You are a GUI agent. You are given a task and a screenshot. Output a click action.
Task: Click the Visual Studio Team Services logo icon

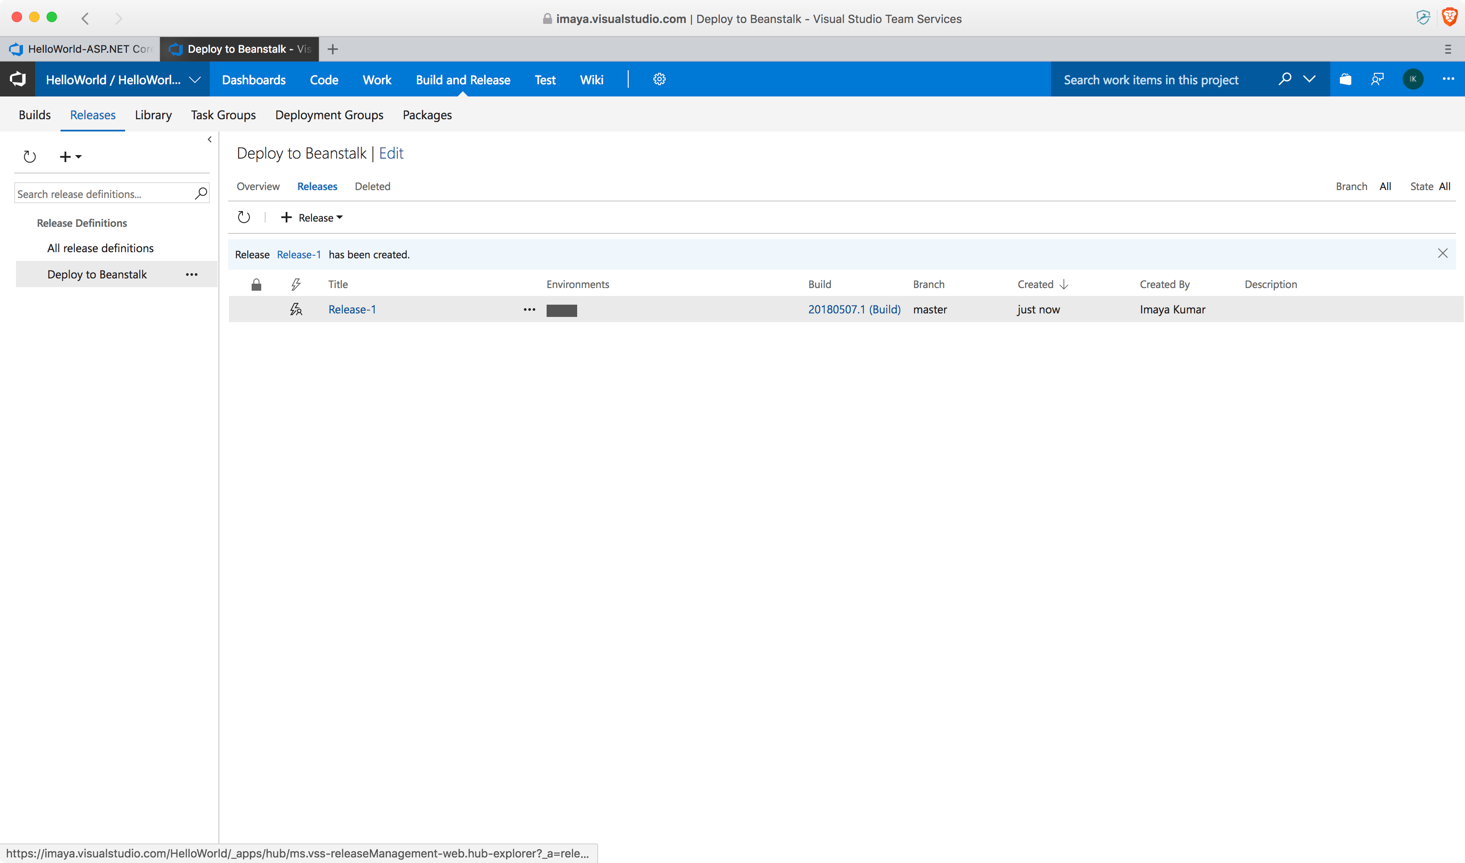[x=18, y=79]
